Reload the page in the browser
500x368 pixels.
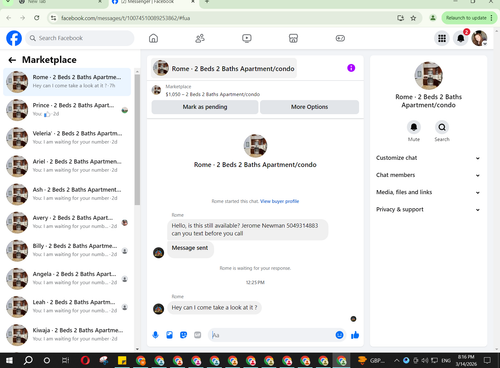37,18
